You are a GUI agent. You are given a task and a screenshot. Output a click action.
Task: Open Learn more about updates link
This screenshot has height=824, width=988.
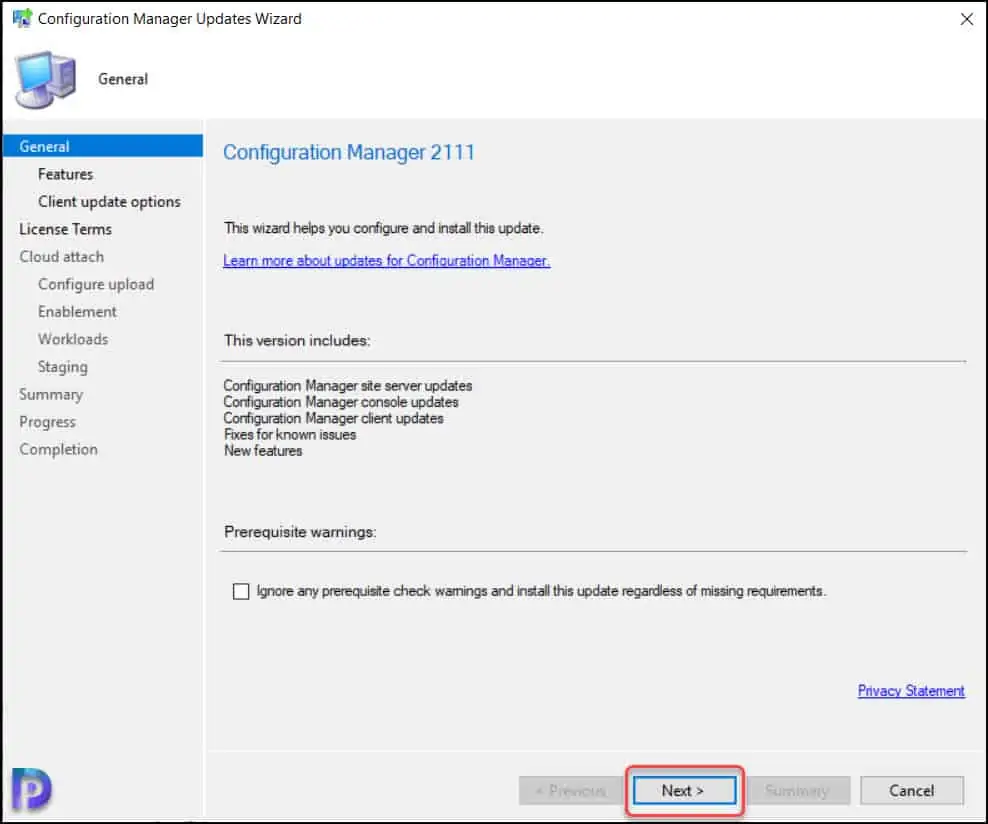pos(386,261)
